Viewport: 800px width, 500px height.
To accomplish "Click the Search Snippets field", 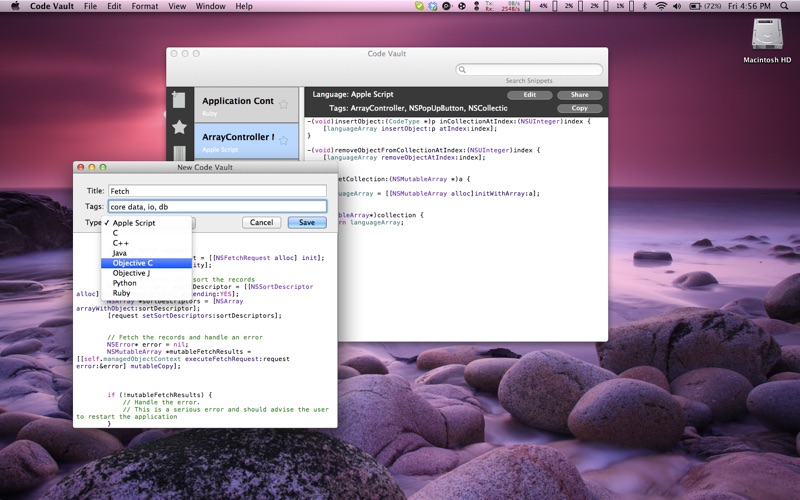I will coord(529,69).
